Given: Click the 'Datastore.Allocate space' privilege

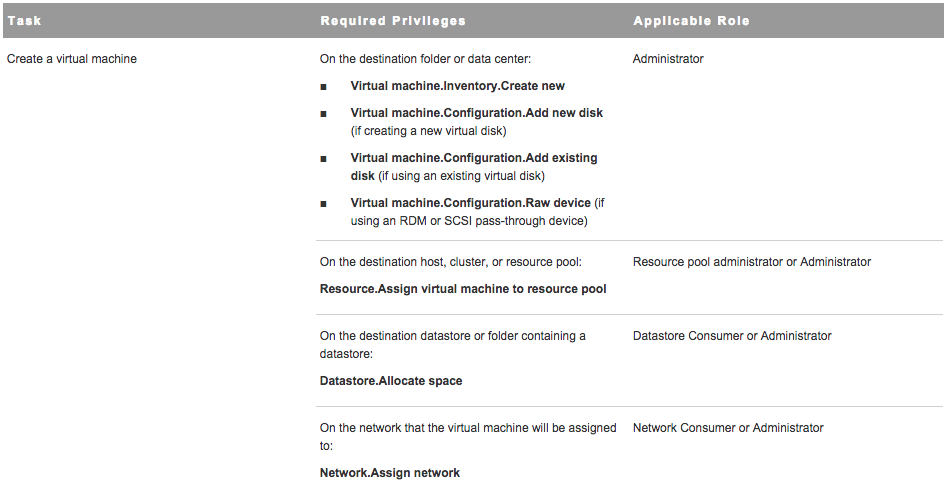Looking at the screenshot, I should (x=391, y=381).
